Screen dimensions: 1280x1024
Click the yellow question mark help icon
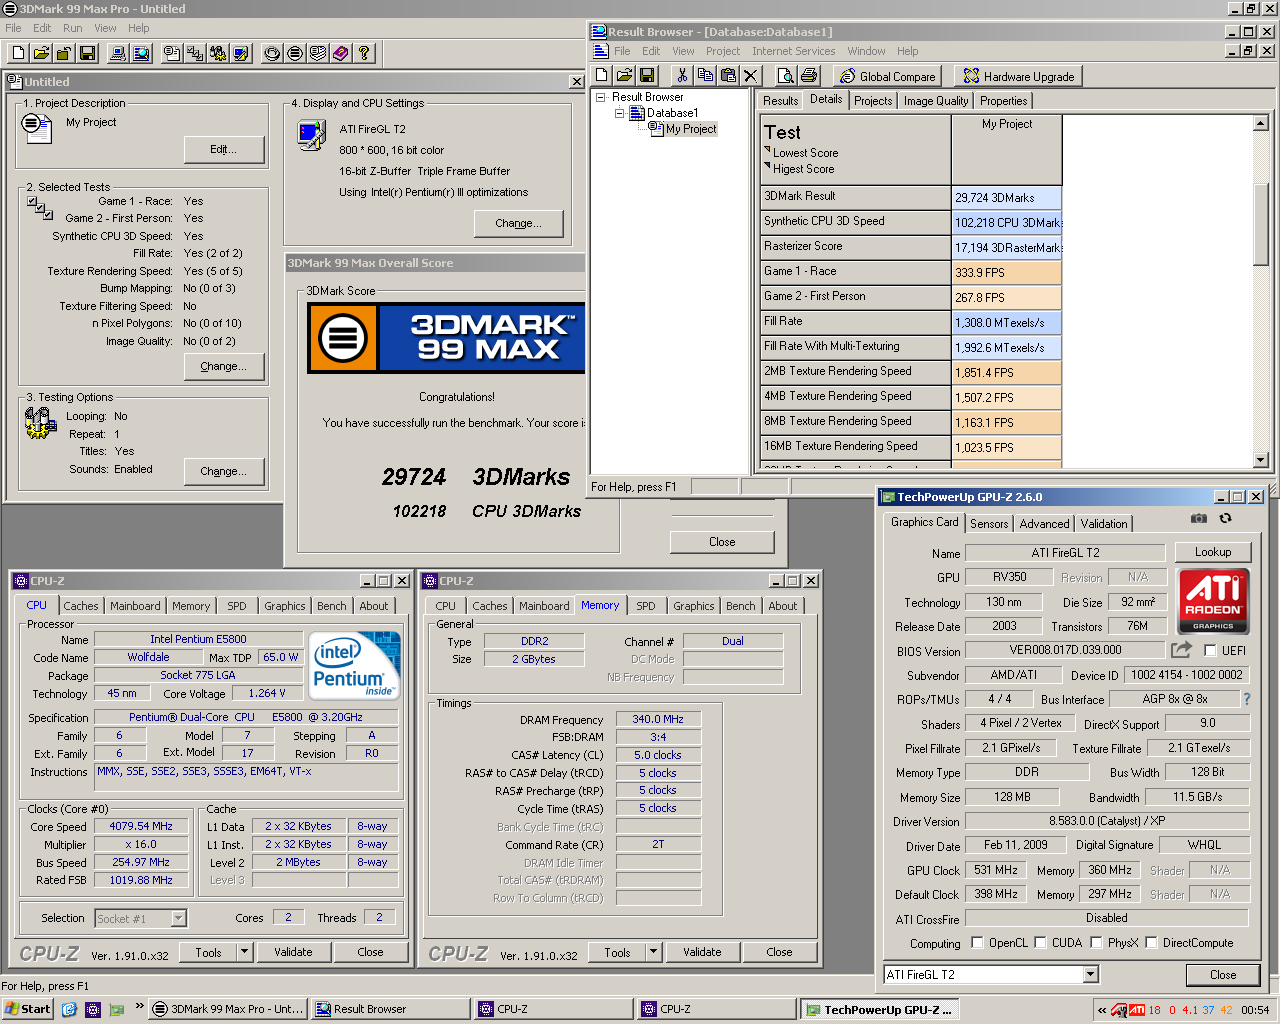(364, 53)
